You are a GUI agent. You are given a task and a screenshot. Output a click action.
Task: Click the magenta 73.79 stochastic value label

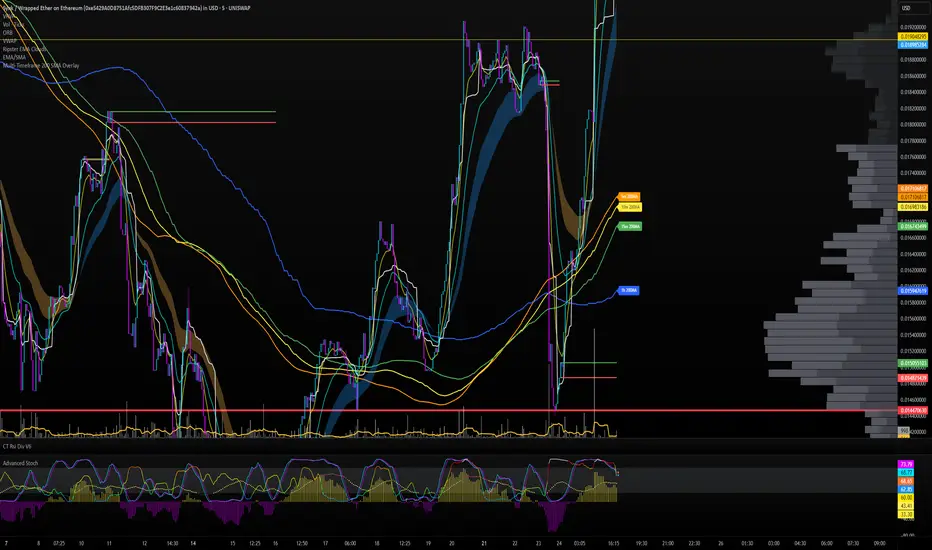pos(904,464)
